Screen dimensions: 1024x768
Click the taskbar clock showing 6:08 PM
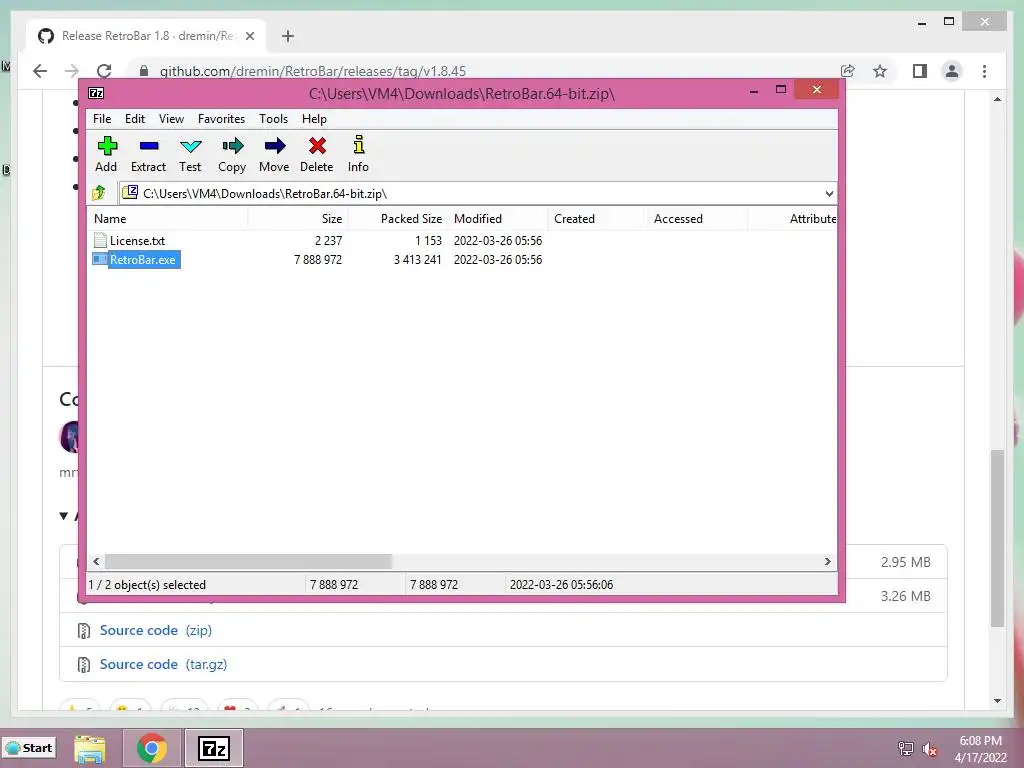coord(980,748)
